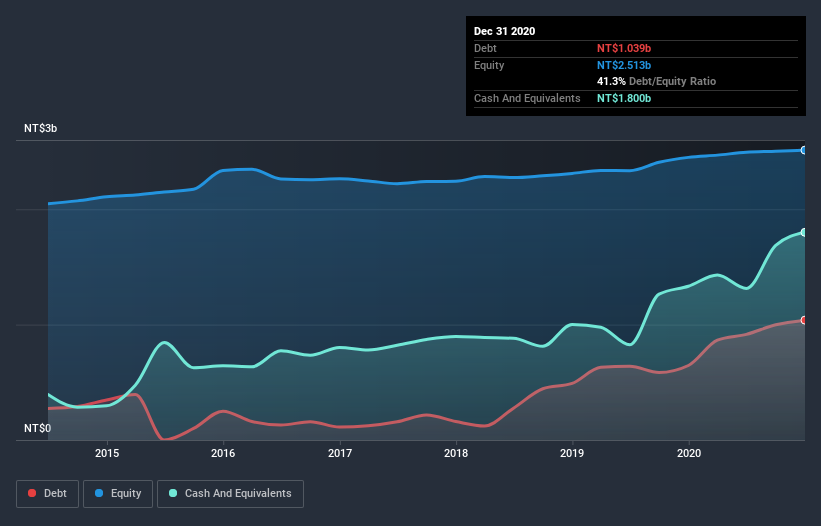Click the NT$2.513b equity value
Image resolution: width=821 pixels, height=526 pixels.
(624, 65)
